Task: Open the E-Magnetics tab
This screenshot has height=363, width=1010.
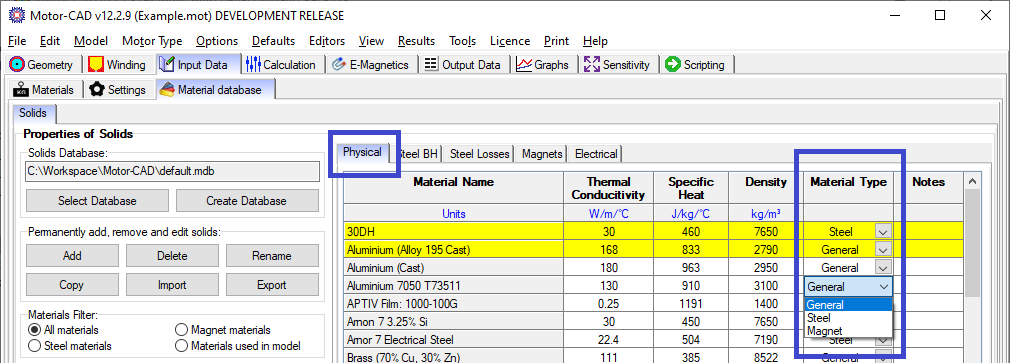Action: tap(371, 64)
